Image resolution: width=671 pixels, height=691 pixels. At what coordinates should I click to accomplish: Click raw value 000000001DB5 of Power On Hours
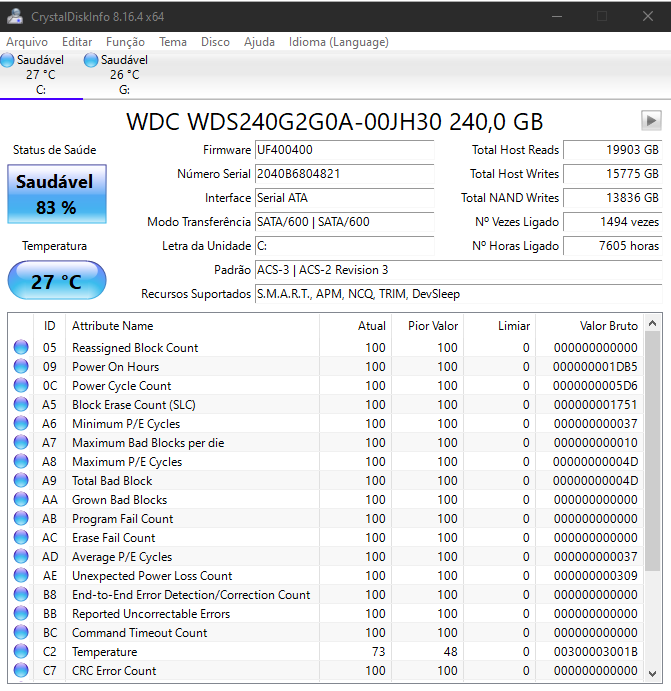[595, 367]
